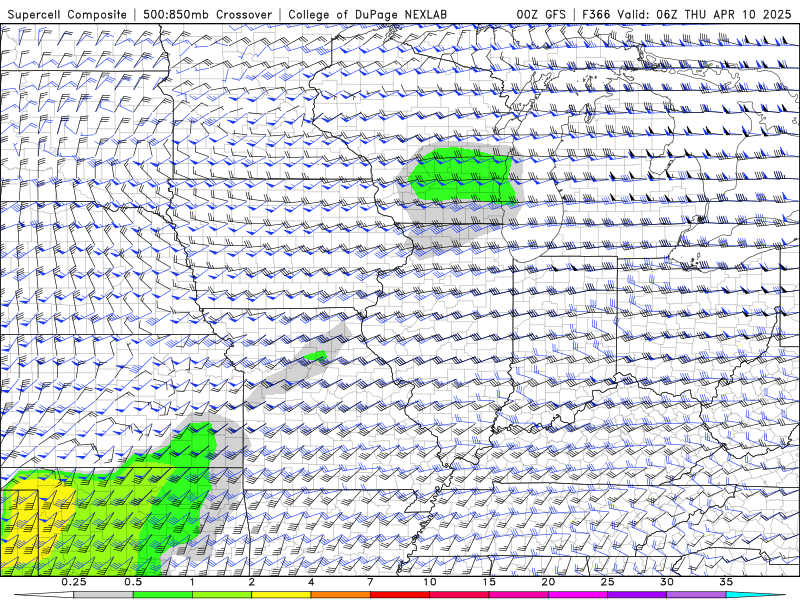
Task: Select the yellow legend swatch (2–4)
Action: coord(281,595)
